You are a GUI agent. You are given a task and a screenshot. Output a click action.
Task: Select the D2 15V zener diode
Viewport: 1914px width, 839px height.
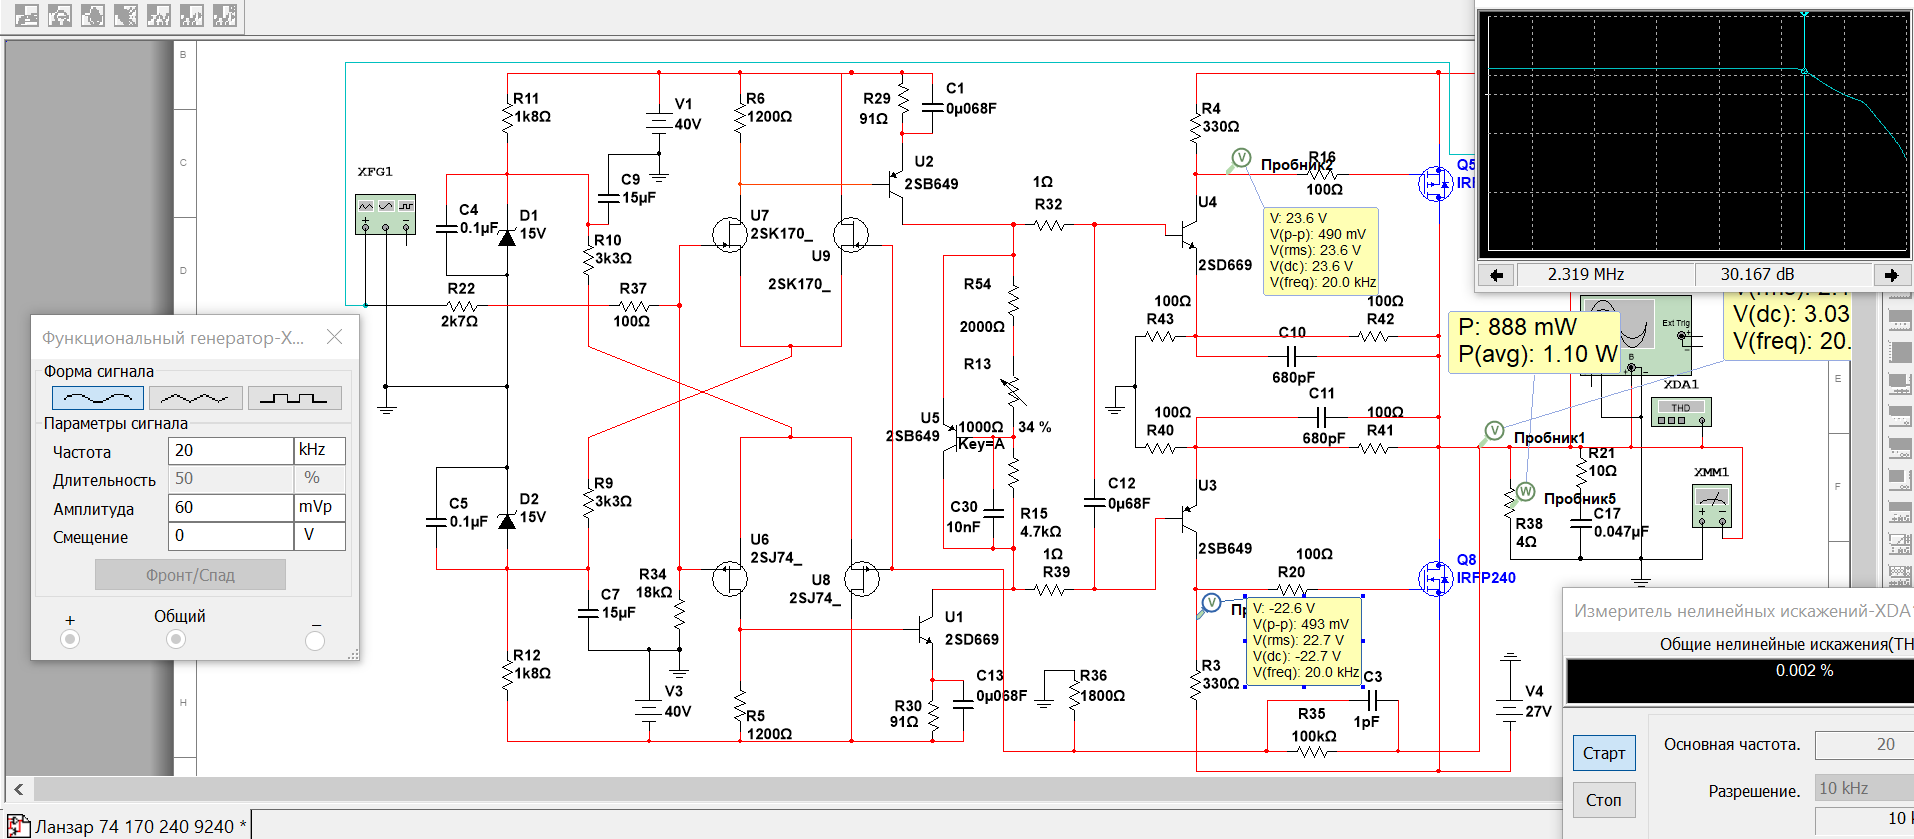[x=507, y=520]
